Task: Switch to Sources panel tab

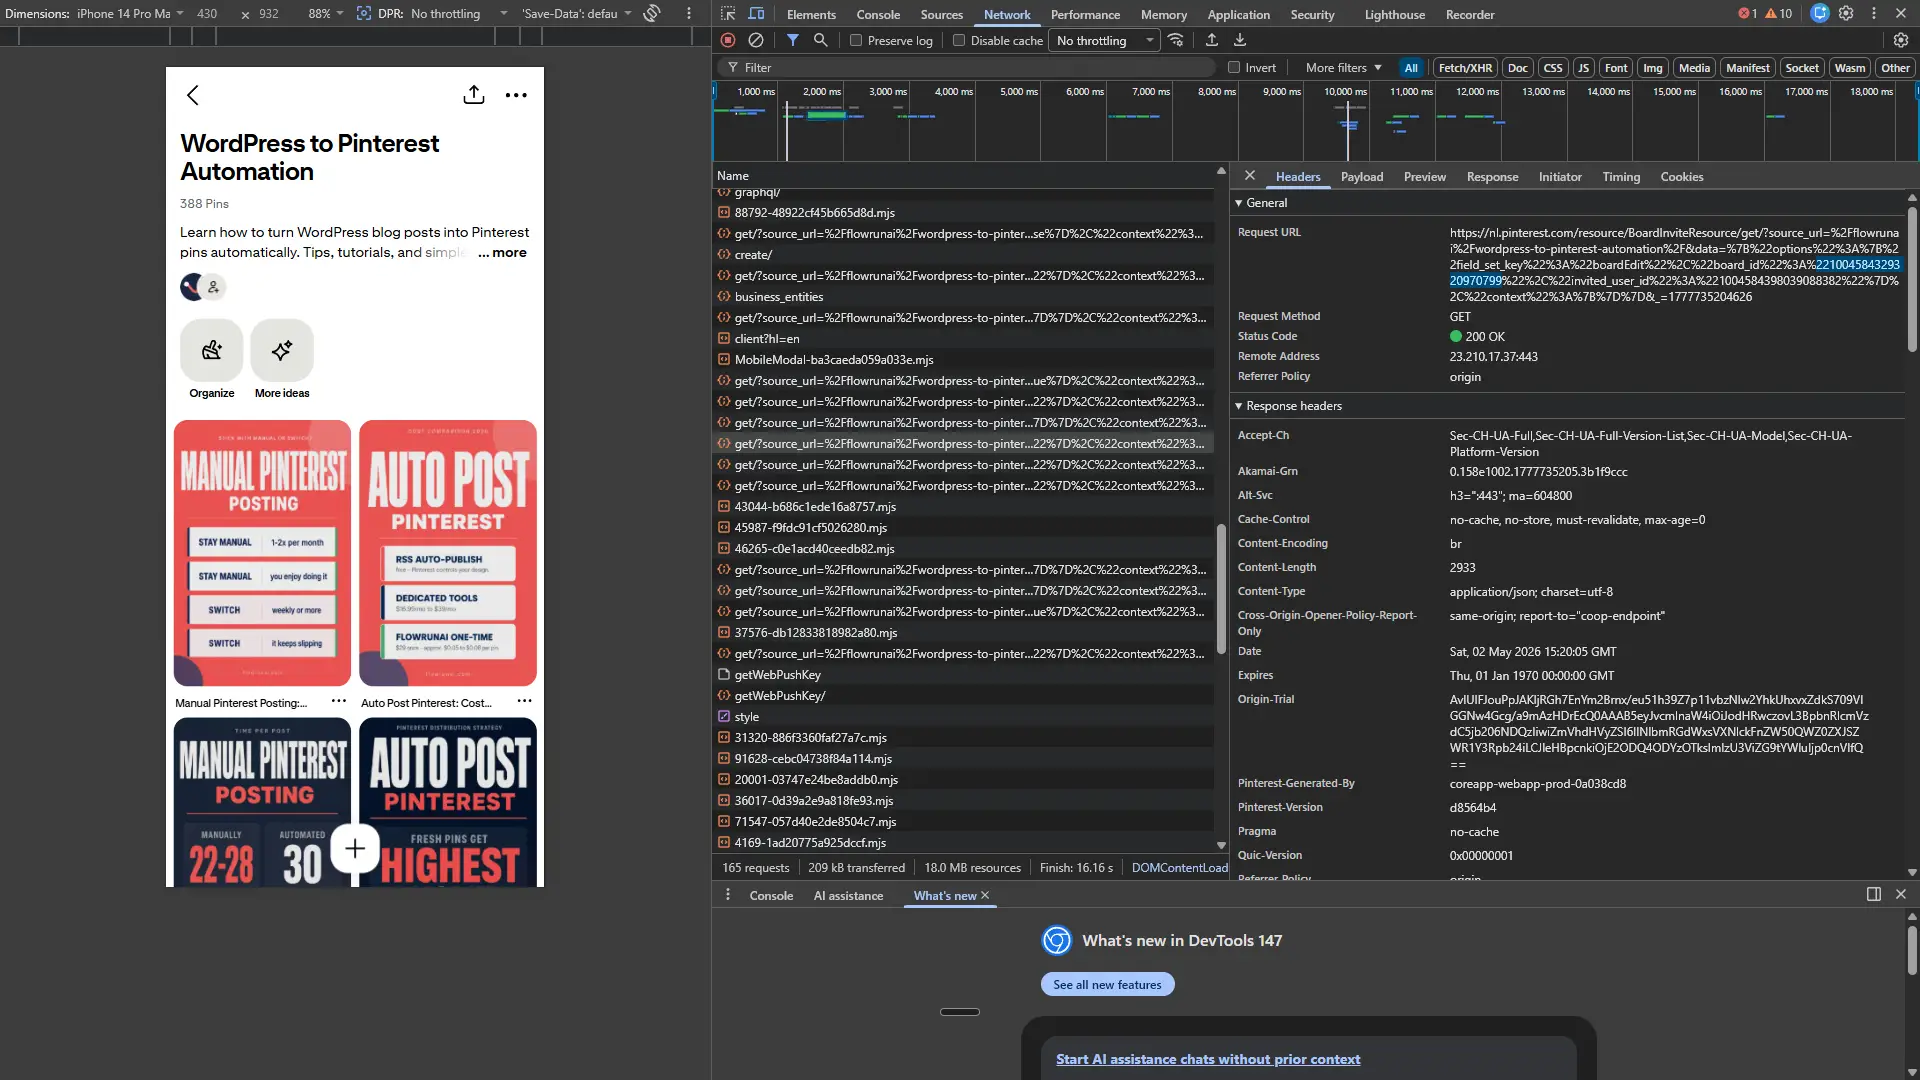Action: [941, 14]
